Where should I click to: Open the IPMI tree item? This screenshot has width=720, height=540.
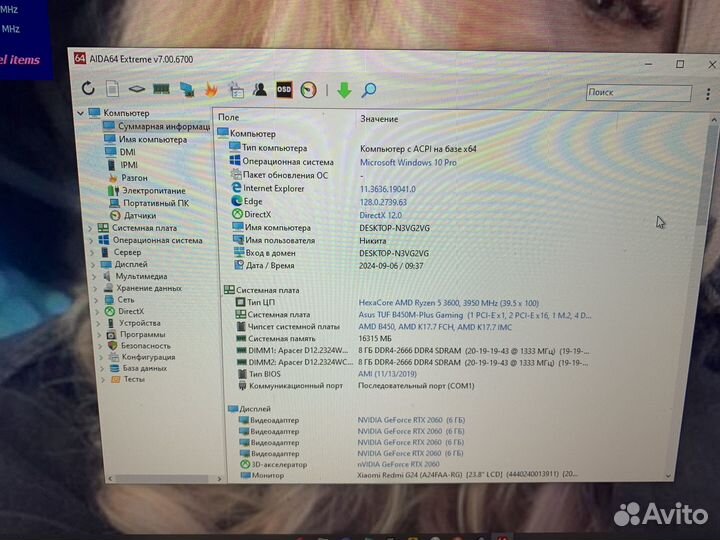click(x=129, y=165)
